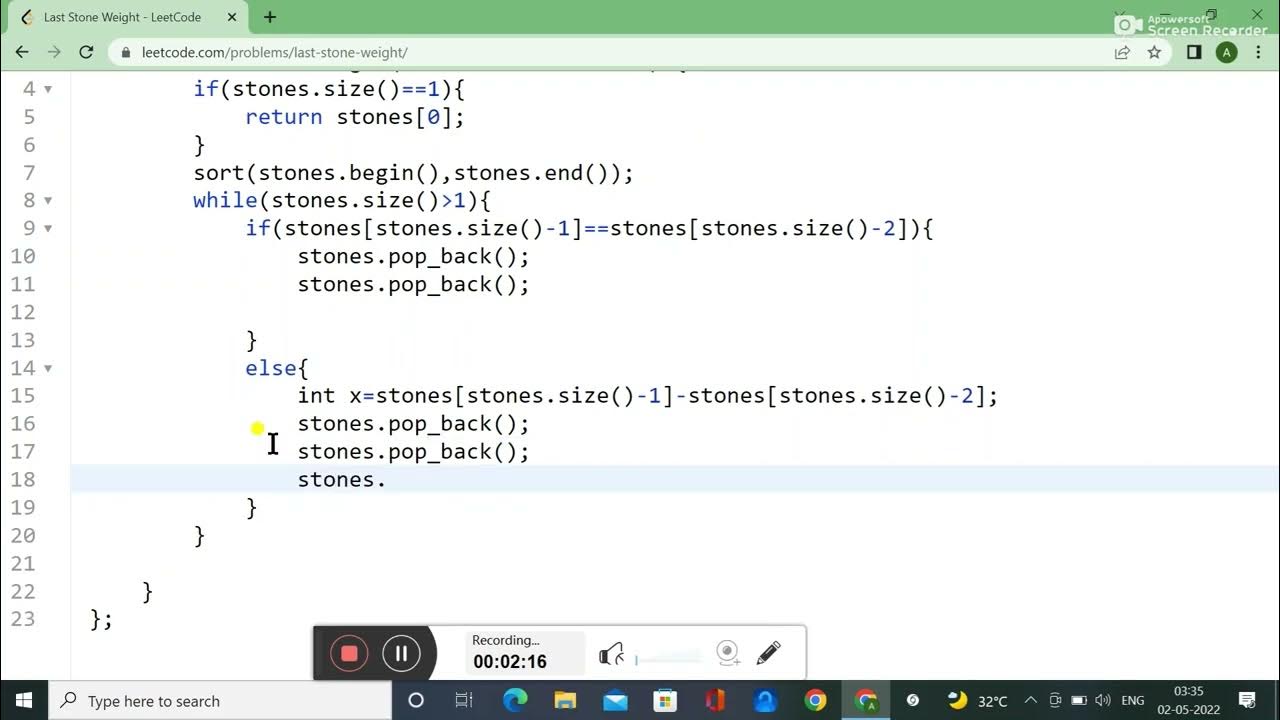This screenshot has width=1280, height=720.
Task: Collapse code fold arrow on line 9
Action: [48, 229]
